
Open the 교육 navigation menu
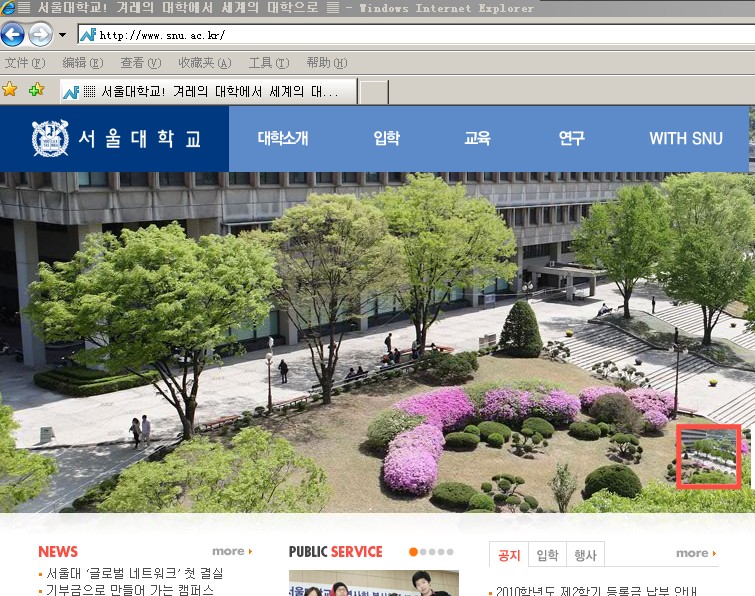click(477, 138)
